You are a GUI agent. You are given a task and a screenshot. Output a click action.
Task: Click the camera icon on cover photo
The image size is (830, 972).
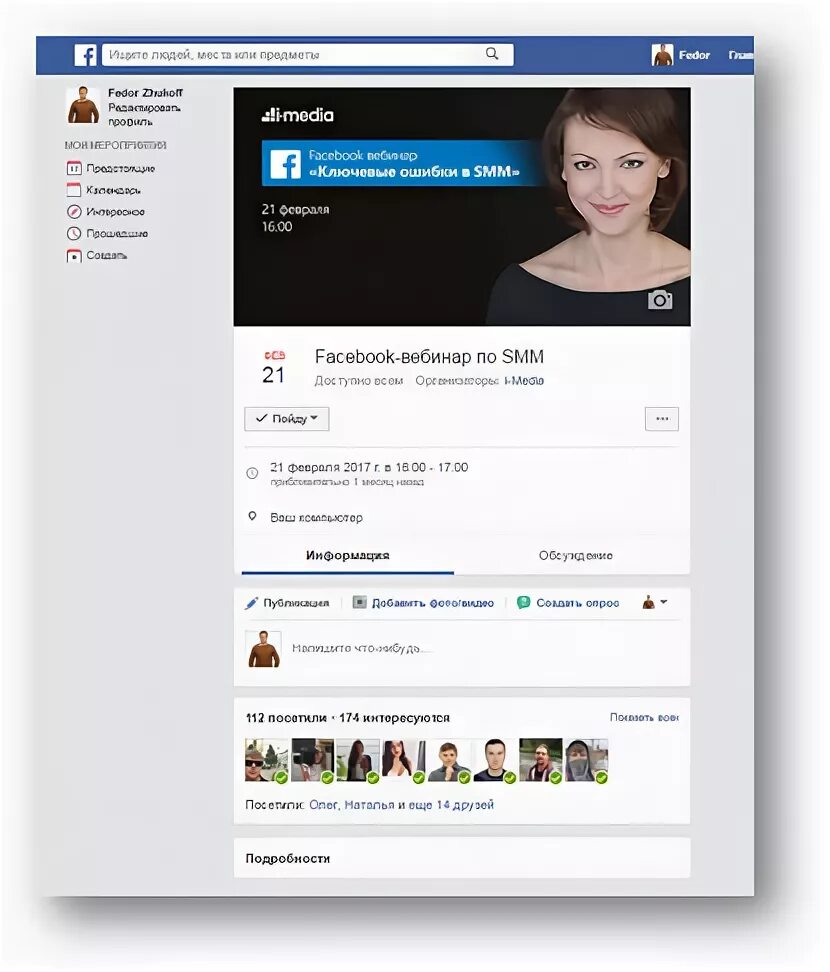660,300
